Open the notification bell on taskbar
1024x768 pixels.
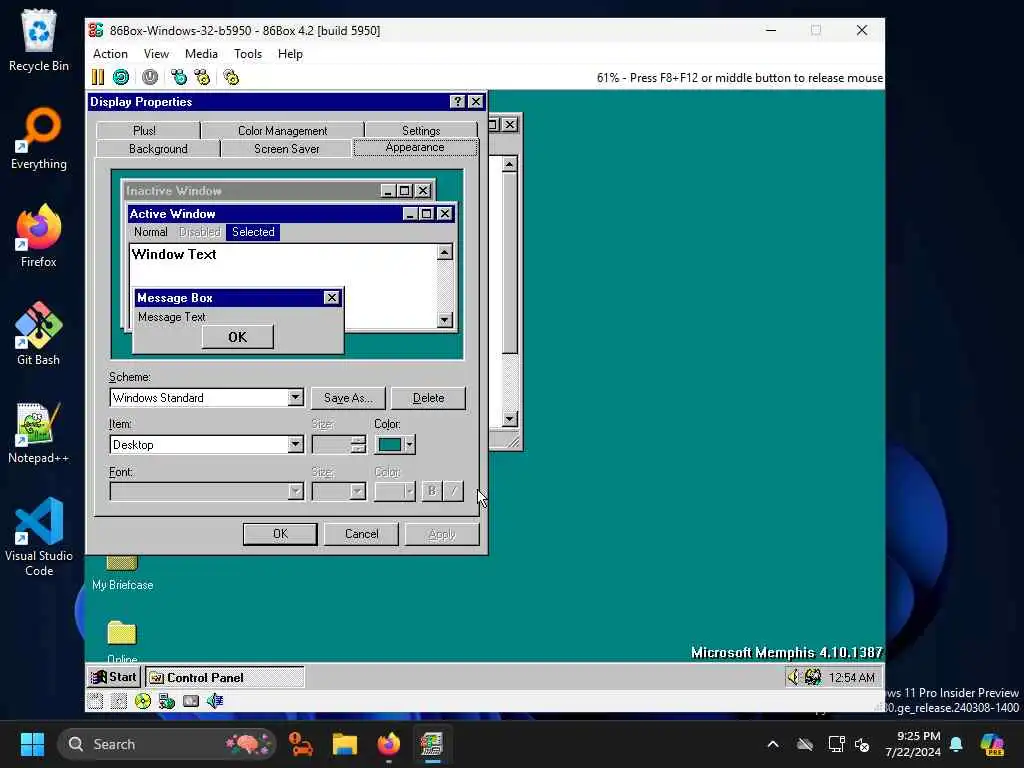(x=956, y=744)
